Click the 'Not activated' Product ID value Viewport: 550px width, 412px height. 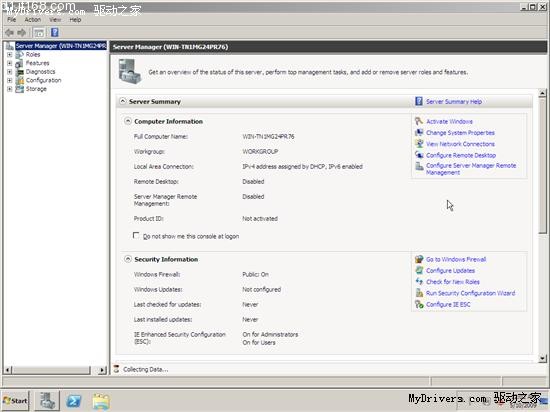point(260,218)
